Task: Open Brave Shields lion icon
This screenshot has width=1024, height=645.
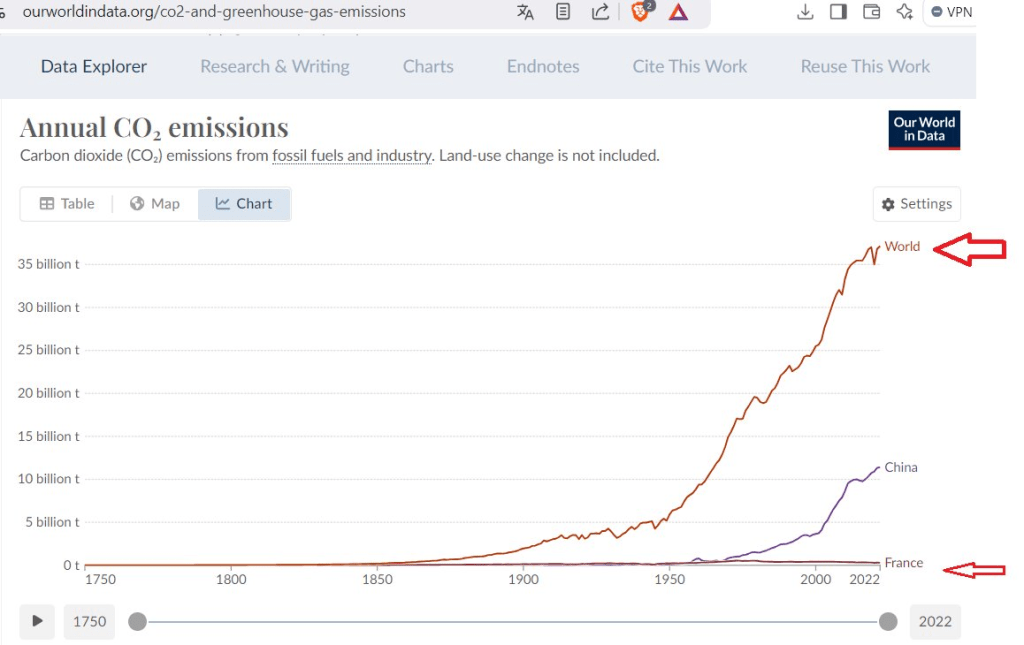Action: click(641, 12)
